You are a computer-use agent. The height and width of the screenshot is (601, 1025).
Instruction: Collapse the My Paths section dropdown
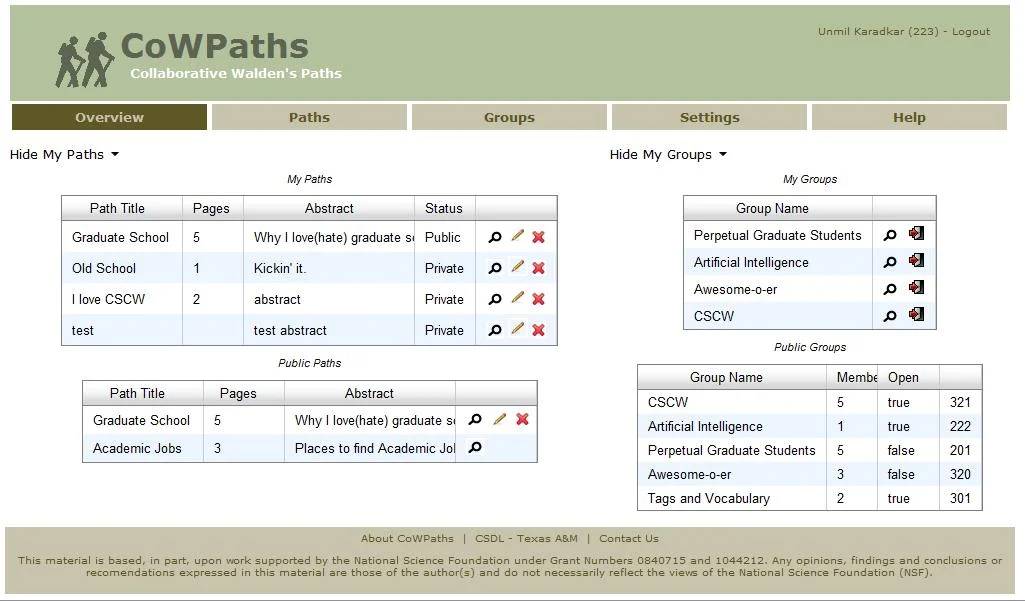(64, 154)
